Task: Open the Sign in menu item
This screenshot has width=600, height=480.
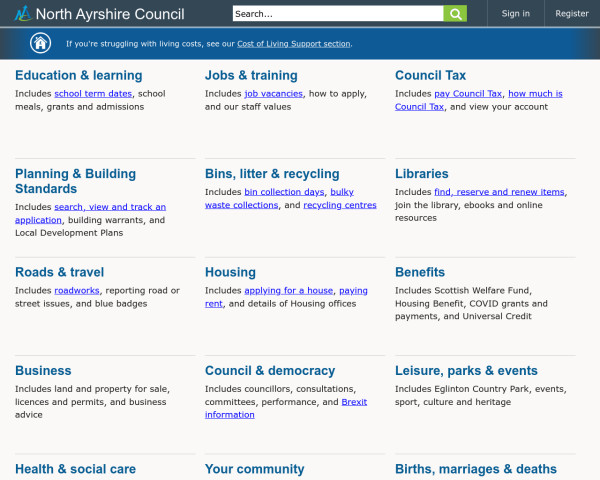Action: click(x=515, y=14)
